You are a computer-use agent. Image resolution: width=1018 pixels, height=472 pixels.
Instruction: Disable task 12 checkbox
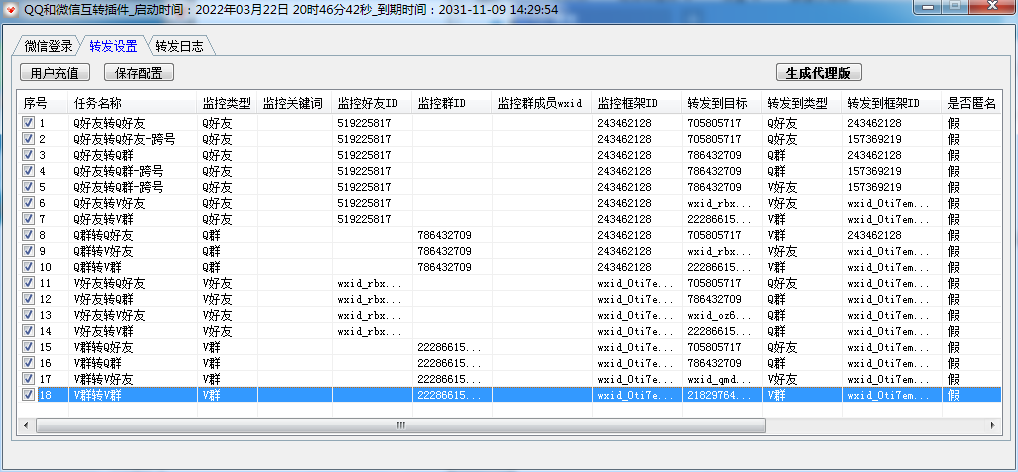click(x=28, y=299)
